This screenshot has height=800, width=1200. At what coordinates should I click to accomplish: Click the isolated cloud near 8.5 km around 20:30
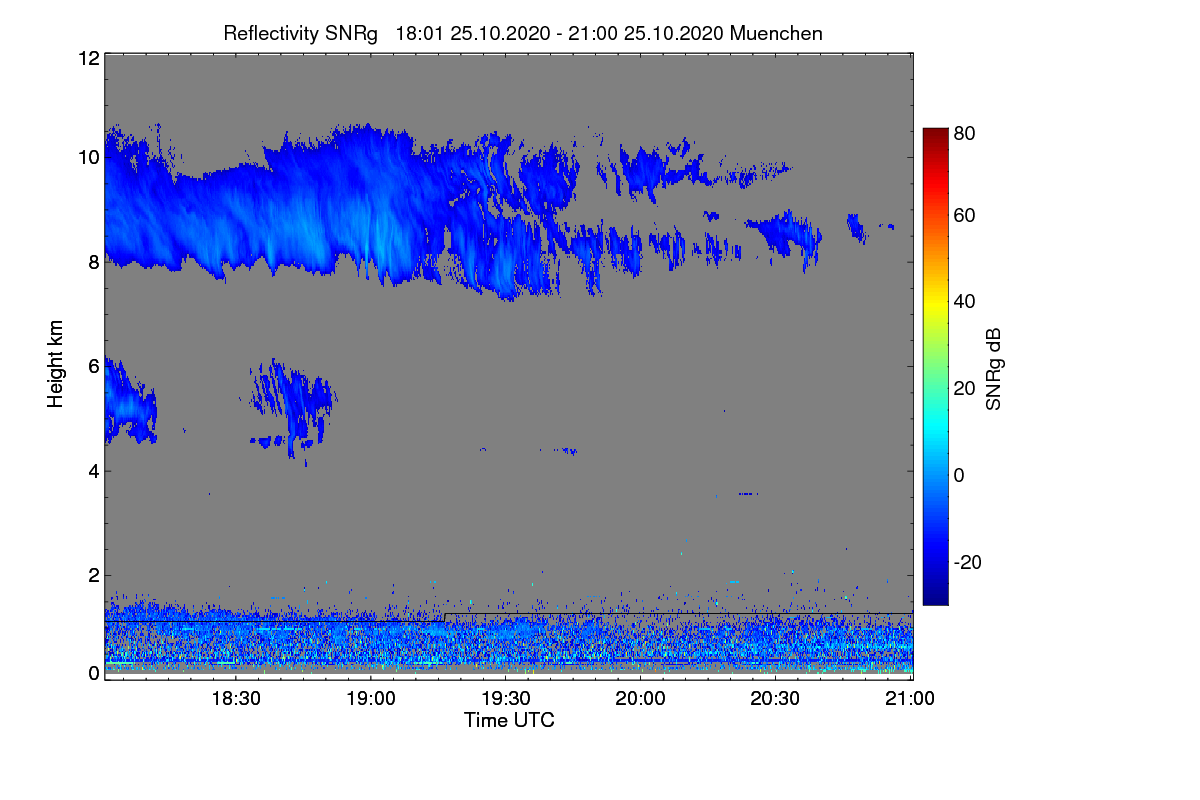tap(787, 235)
